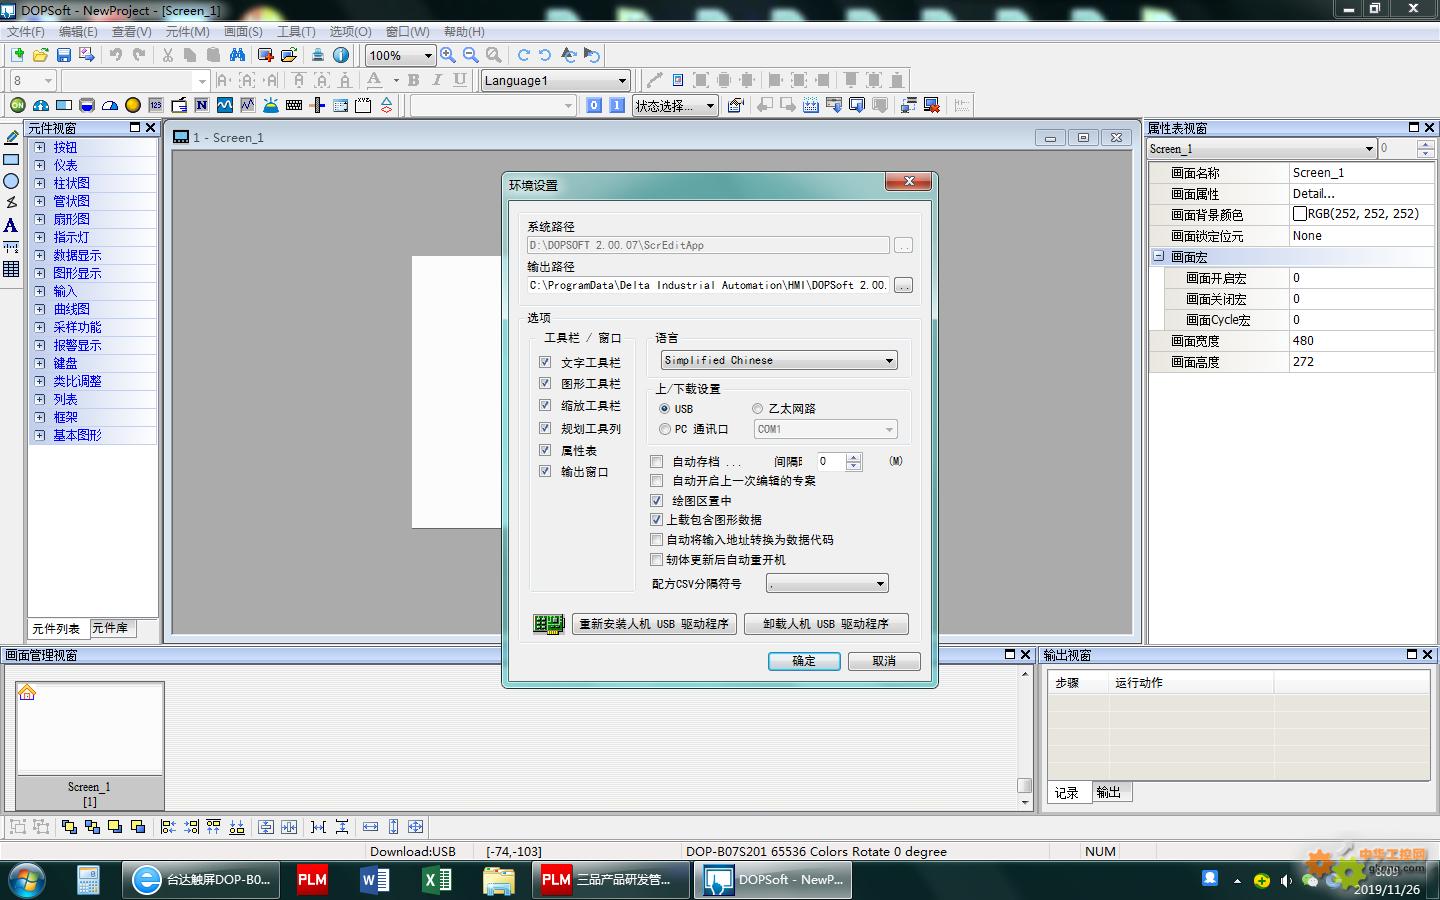Click the 确定 button

point(804,661)
